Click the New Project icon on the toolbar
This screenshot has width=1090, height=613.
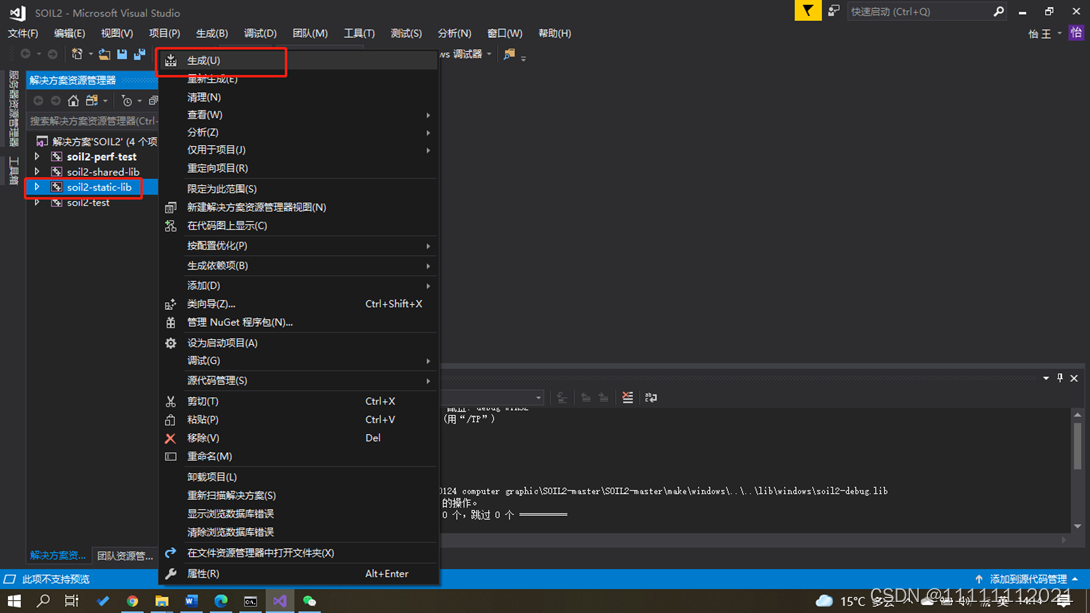(77, 53)
